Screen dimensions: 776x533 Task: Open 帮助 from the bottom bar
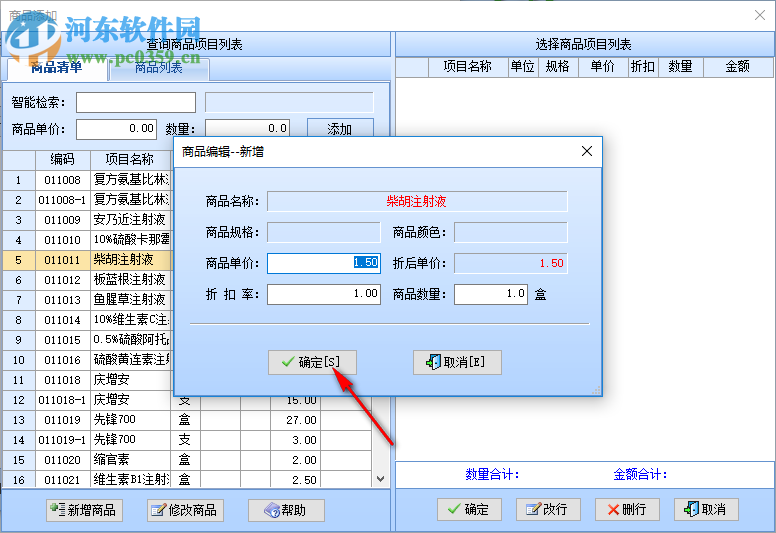click(x=286, y=510)
